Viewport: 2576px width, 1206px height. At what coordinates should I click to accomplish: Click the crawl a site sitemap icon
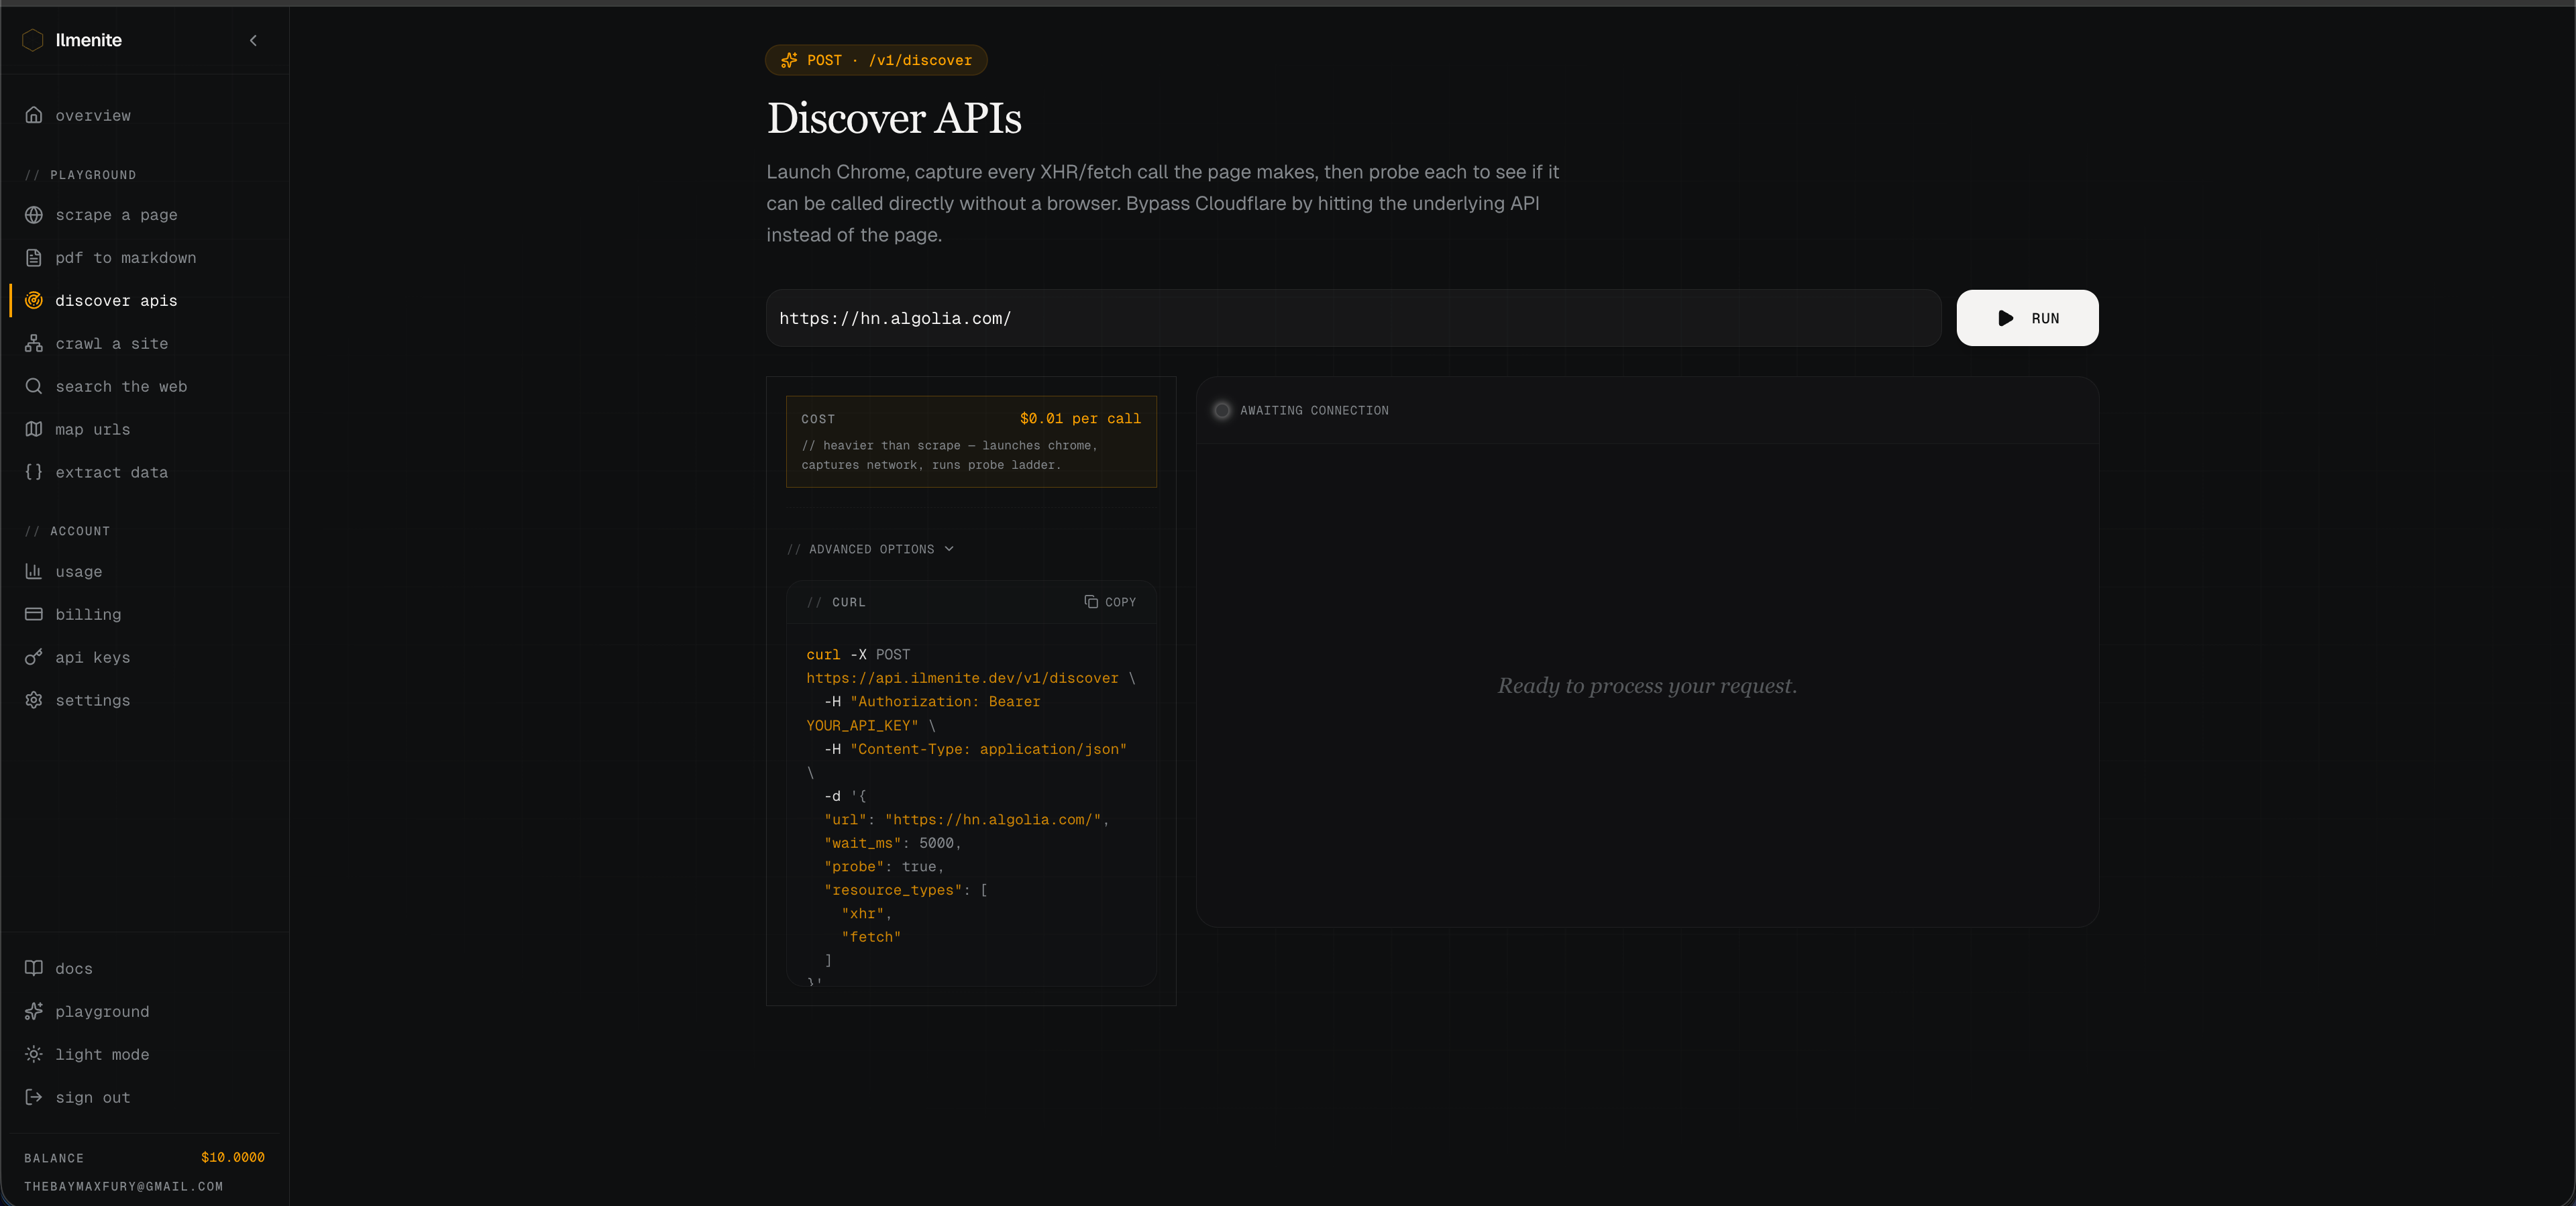33,343
